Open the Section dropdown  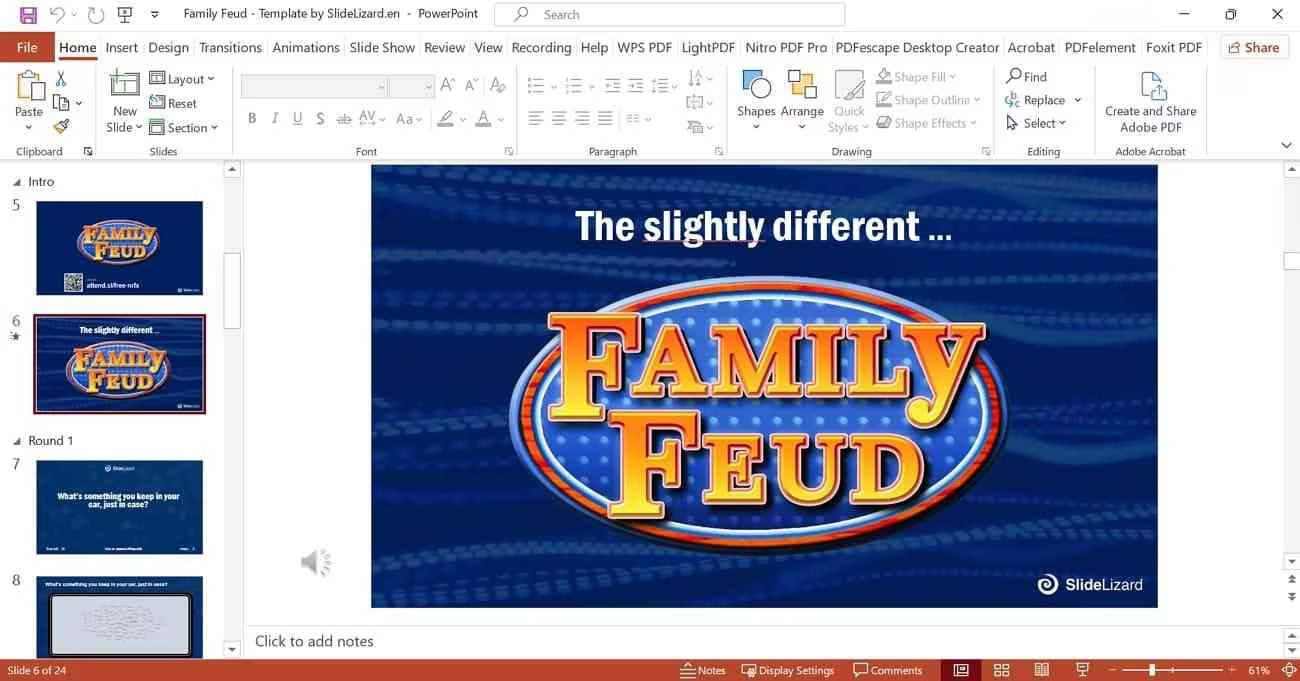coord(184,127)
